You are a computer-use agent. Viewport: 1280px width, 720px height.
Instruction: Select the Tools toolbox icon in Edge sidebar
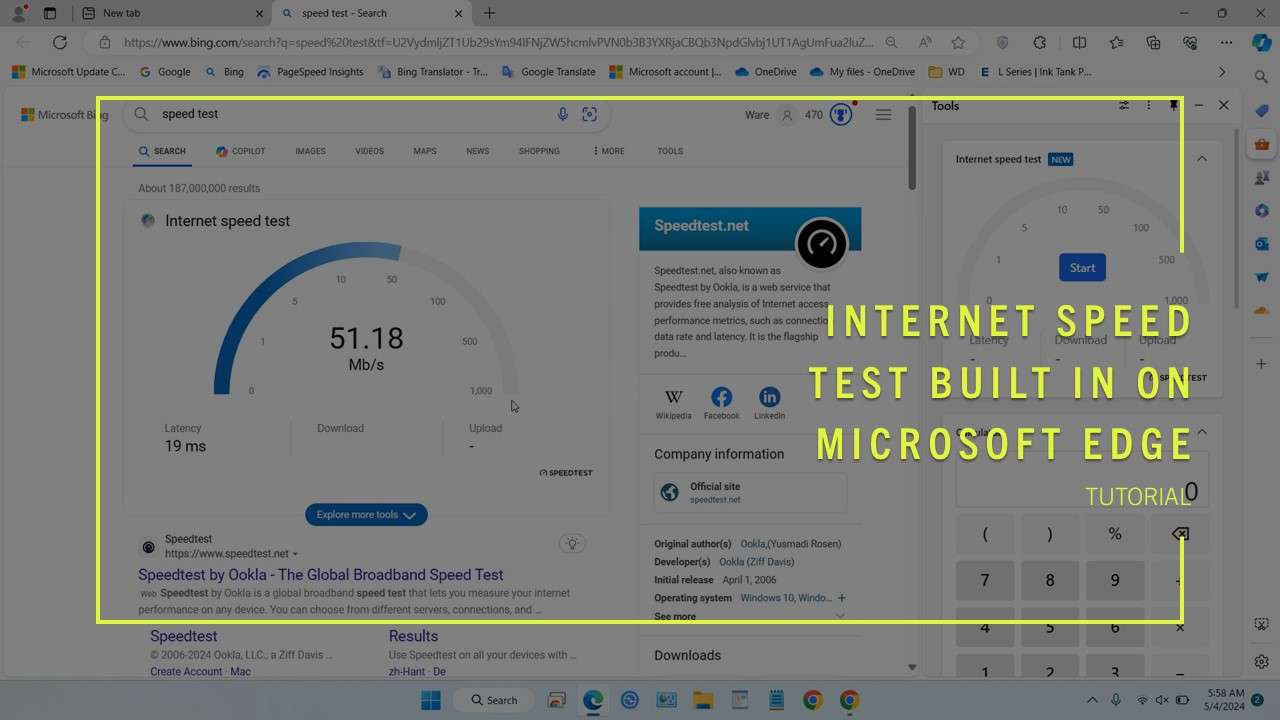point(1262,143)
